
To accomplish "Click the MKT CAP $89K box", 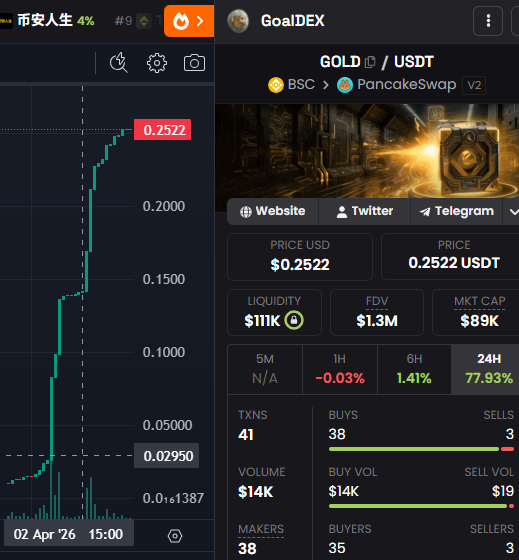I will pos(476,312).
